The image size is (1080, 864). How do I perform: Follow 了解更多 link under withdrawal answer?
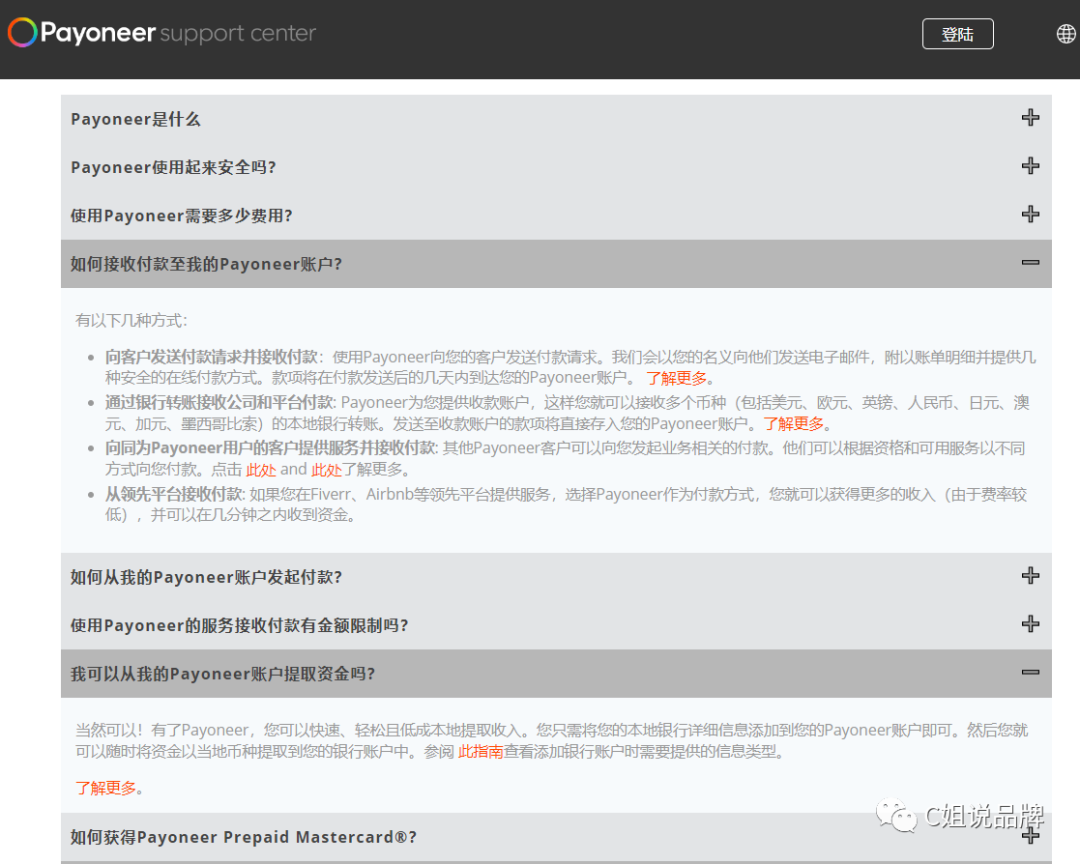pyautogui.click(x=106, y=788)
